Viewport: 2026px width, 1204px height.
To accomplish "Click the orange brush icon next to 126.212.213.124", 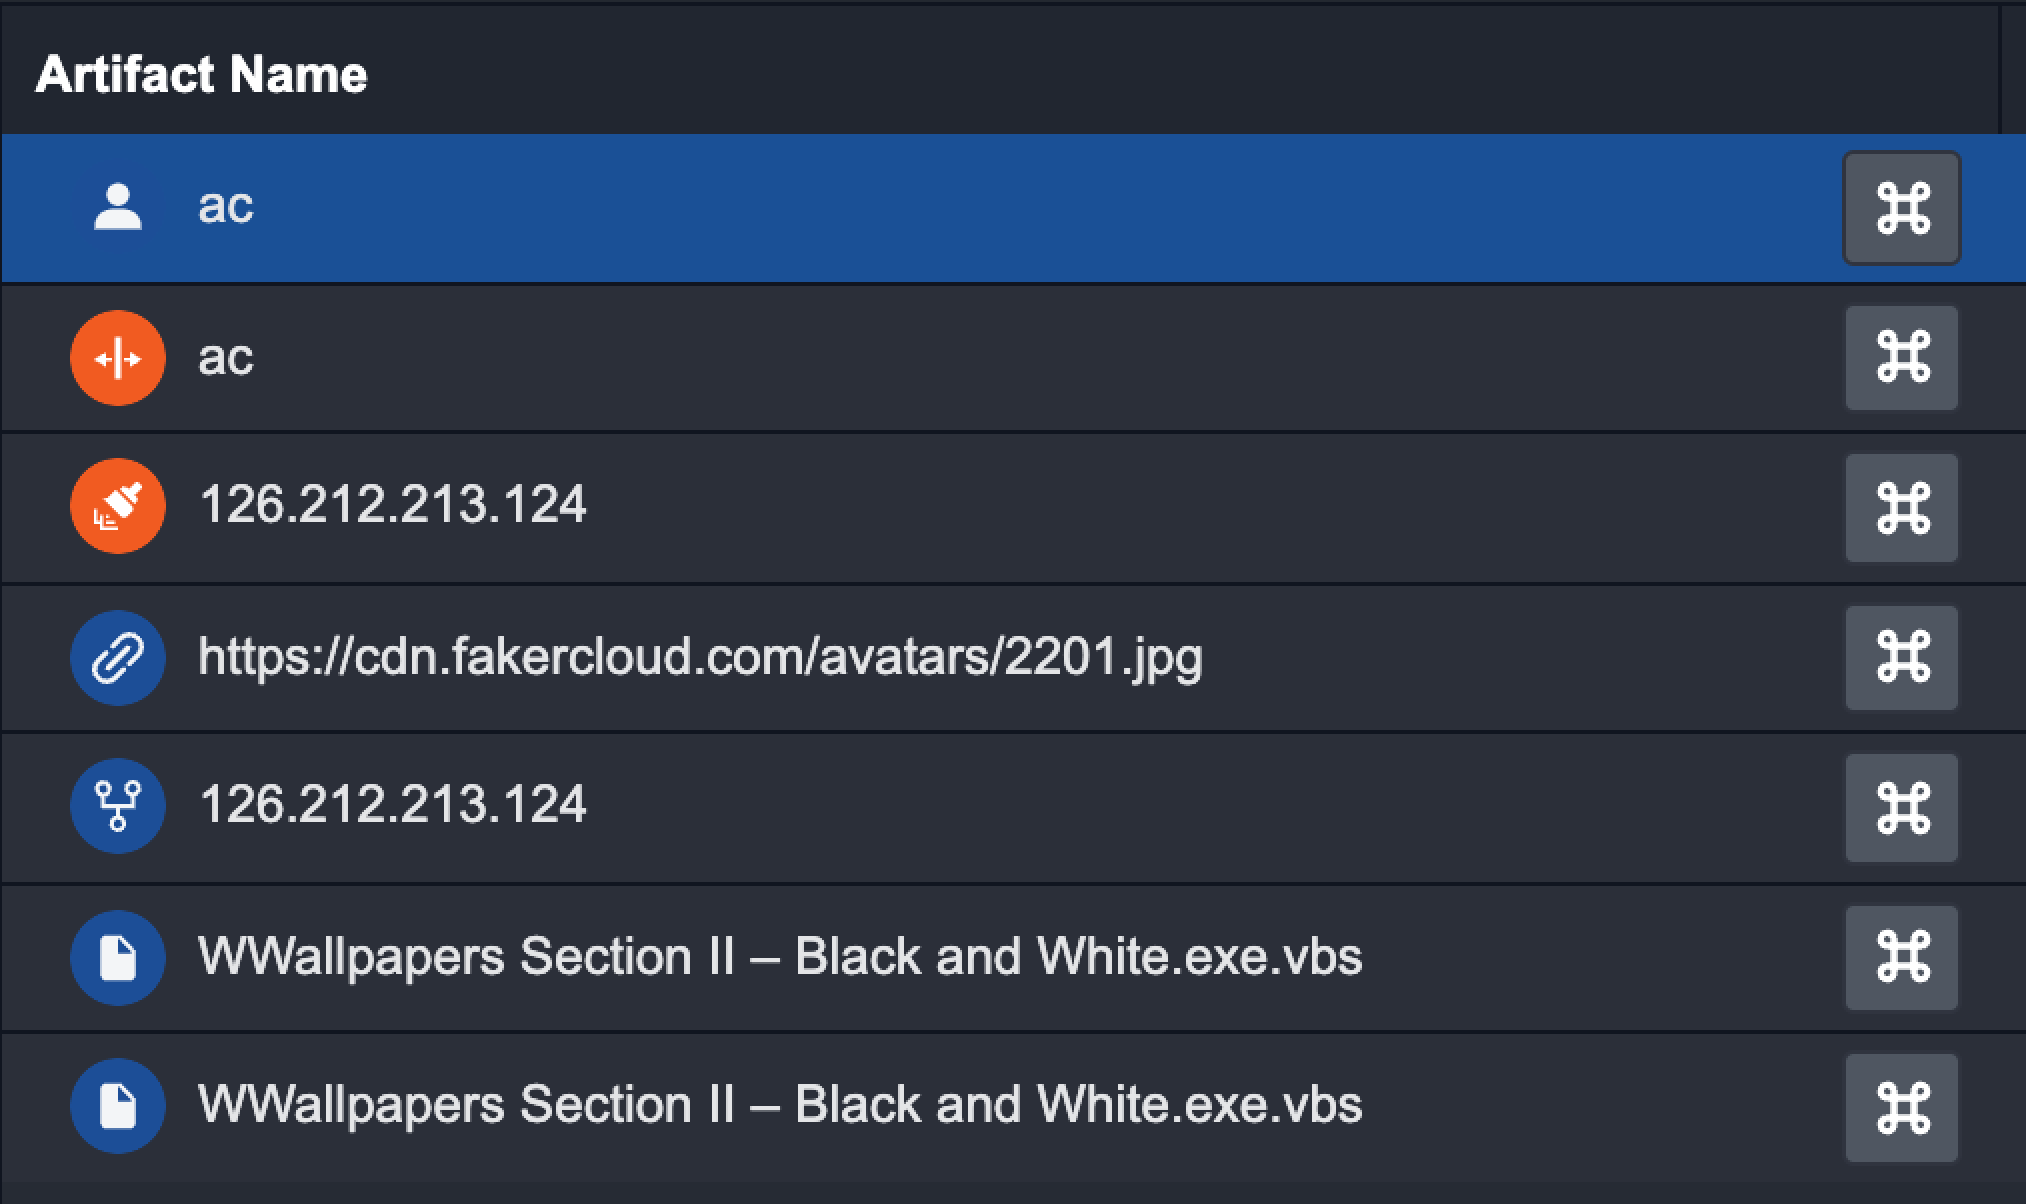I will (118, 506).
